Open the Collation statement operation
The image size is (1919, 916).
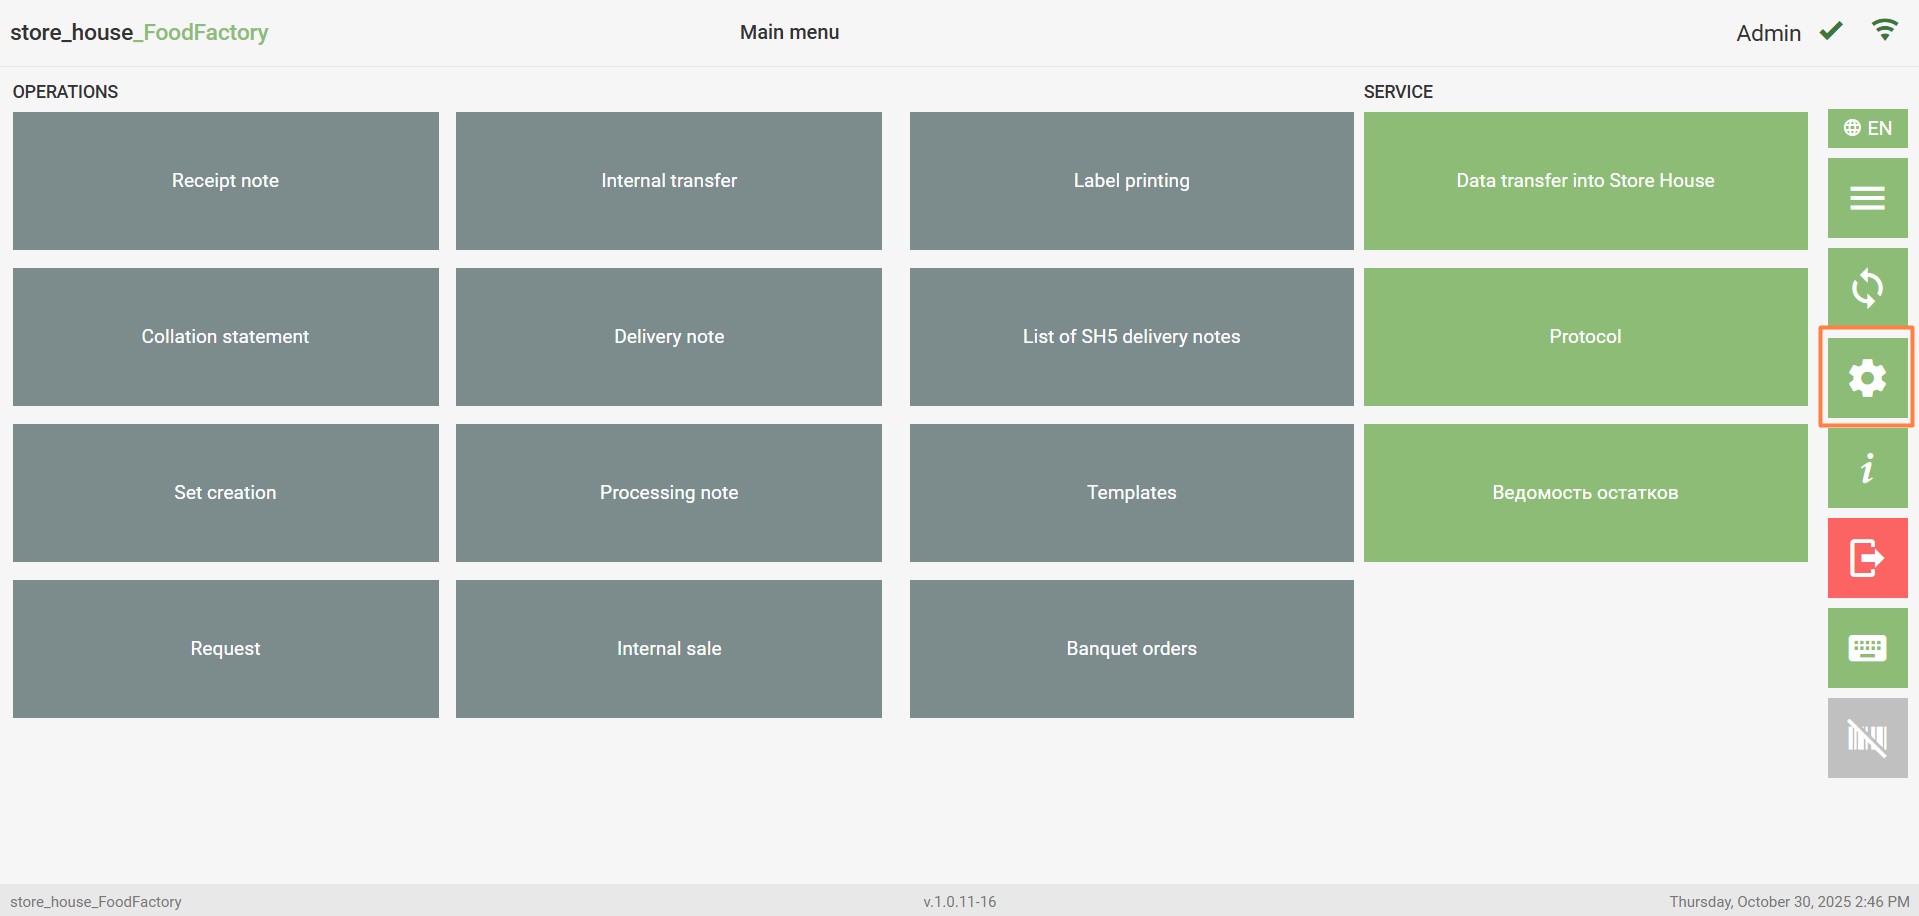[x=225, y=337]
